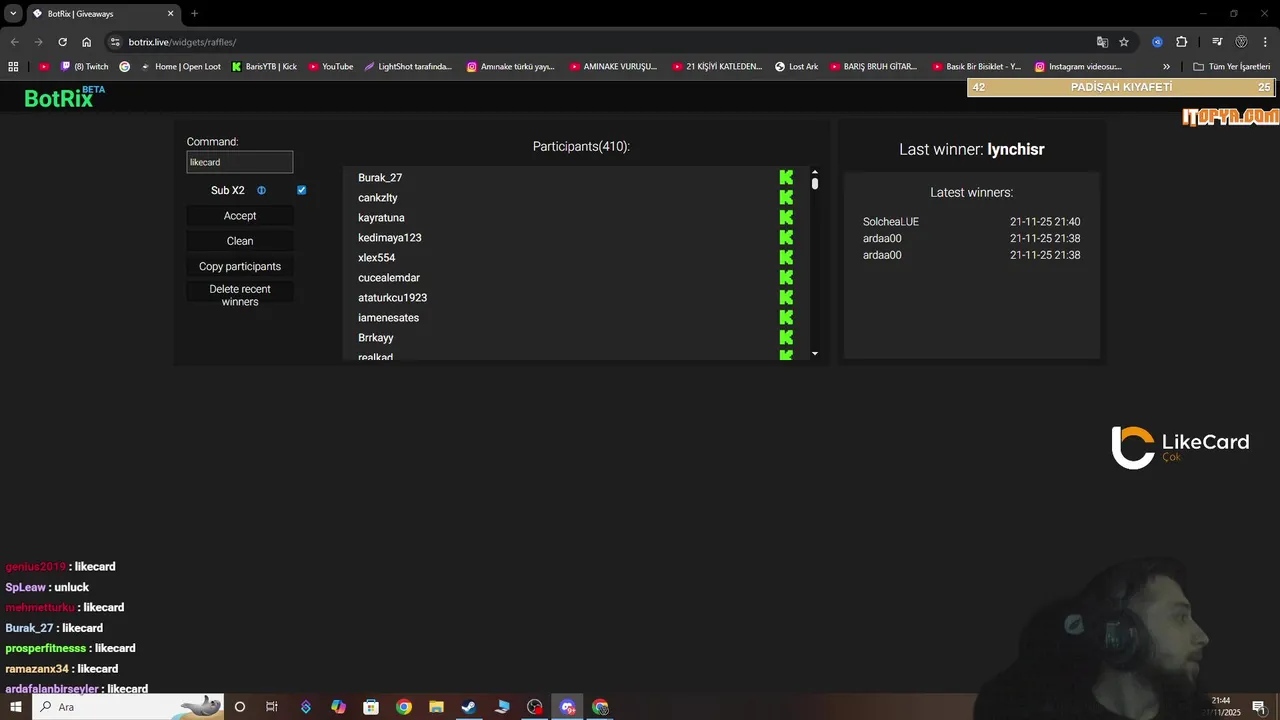
Task: Open the Tüm Yer İşaretleri folder
Action: pos(1232,67)
